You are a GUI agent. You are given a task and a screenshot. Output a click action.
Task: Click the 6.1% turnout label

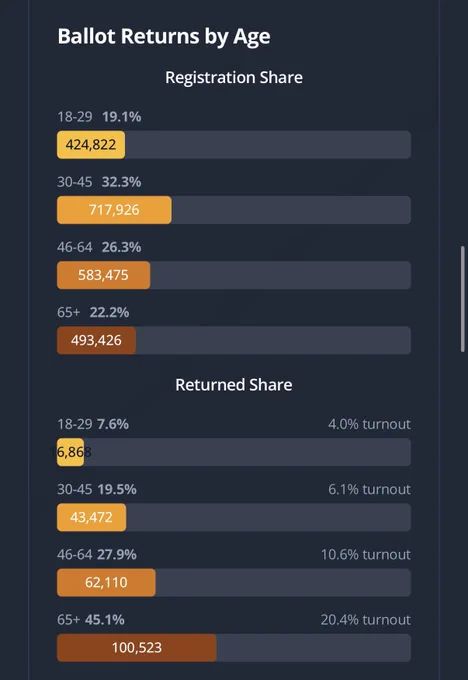(369, 490)
